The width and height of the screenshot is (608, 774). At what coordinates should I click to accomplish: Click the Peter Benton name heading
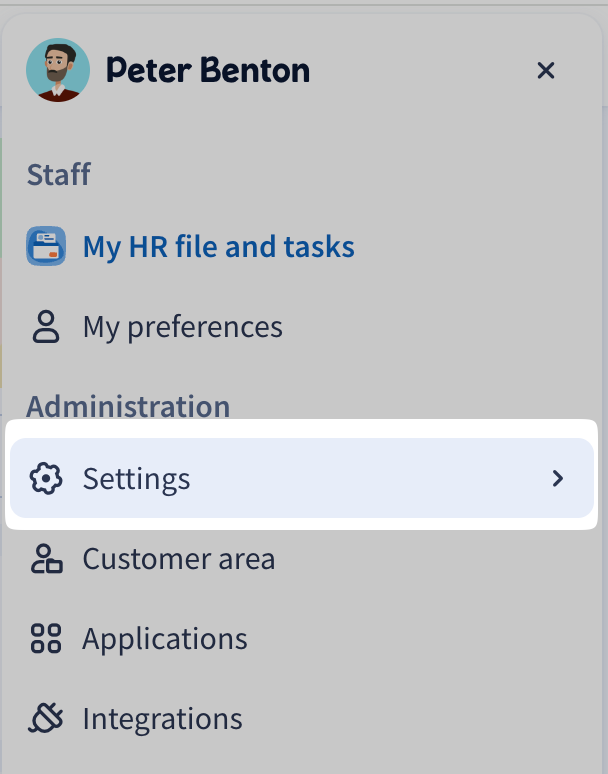click(x=207, y=70)
